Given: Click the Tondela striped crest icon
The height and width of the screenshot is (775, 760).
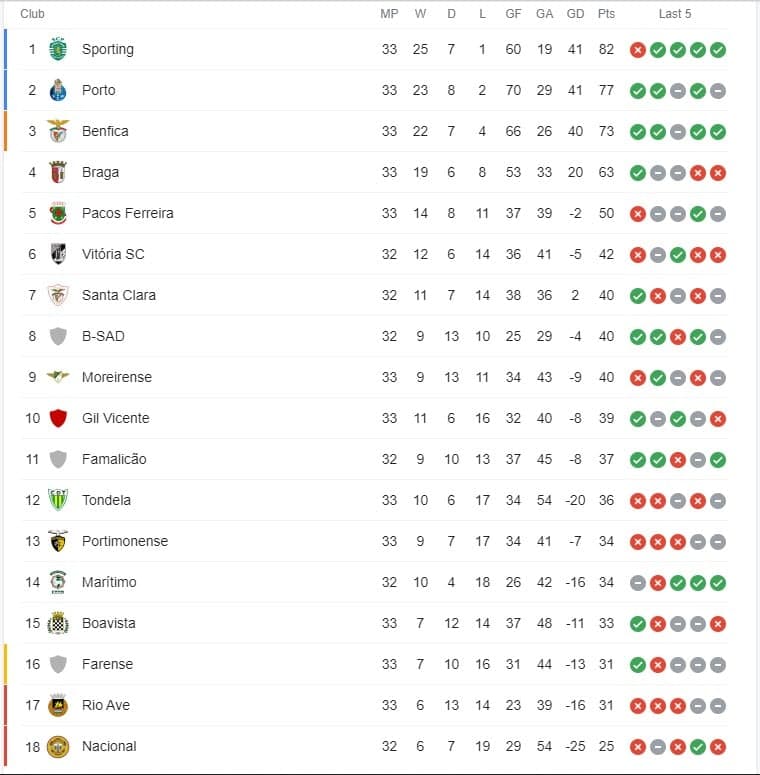Looking at the screenshot, I should point(58,500).
